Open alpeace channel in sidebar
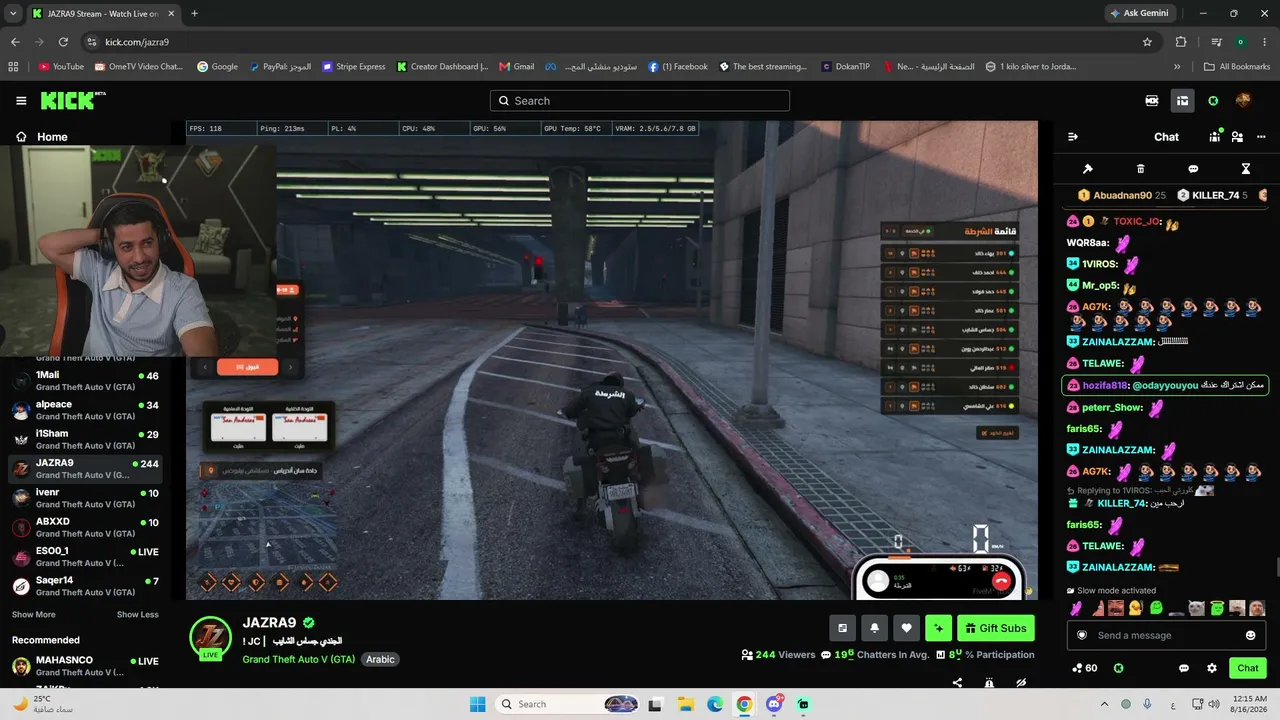 coord(85,410)
